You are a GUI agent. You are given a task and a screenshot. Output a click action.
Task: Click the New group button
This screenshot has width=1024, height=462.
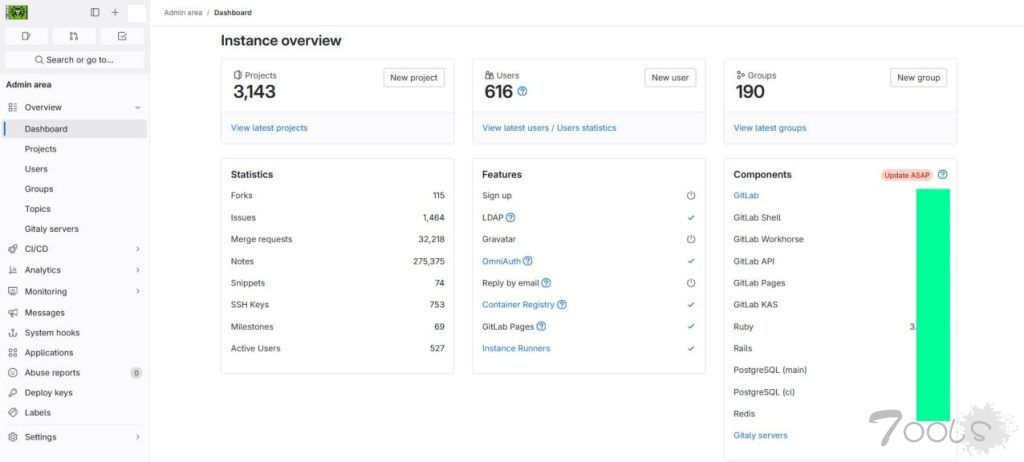(x=918, y=77)
